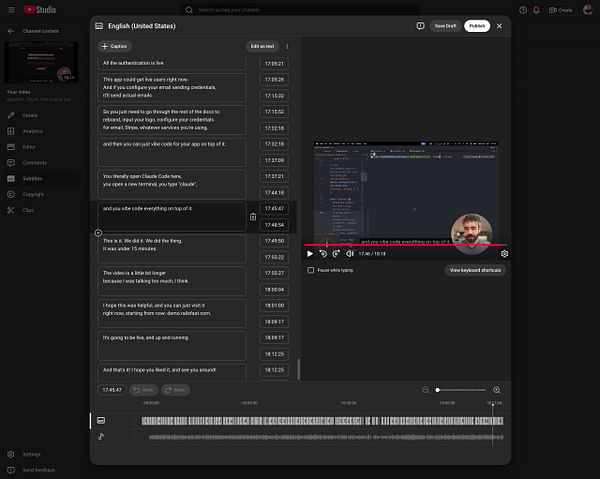Open Comments in the sidebar
Screen dimensions: 600x479
[34, 163]
